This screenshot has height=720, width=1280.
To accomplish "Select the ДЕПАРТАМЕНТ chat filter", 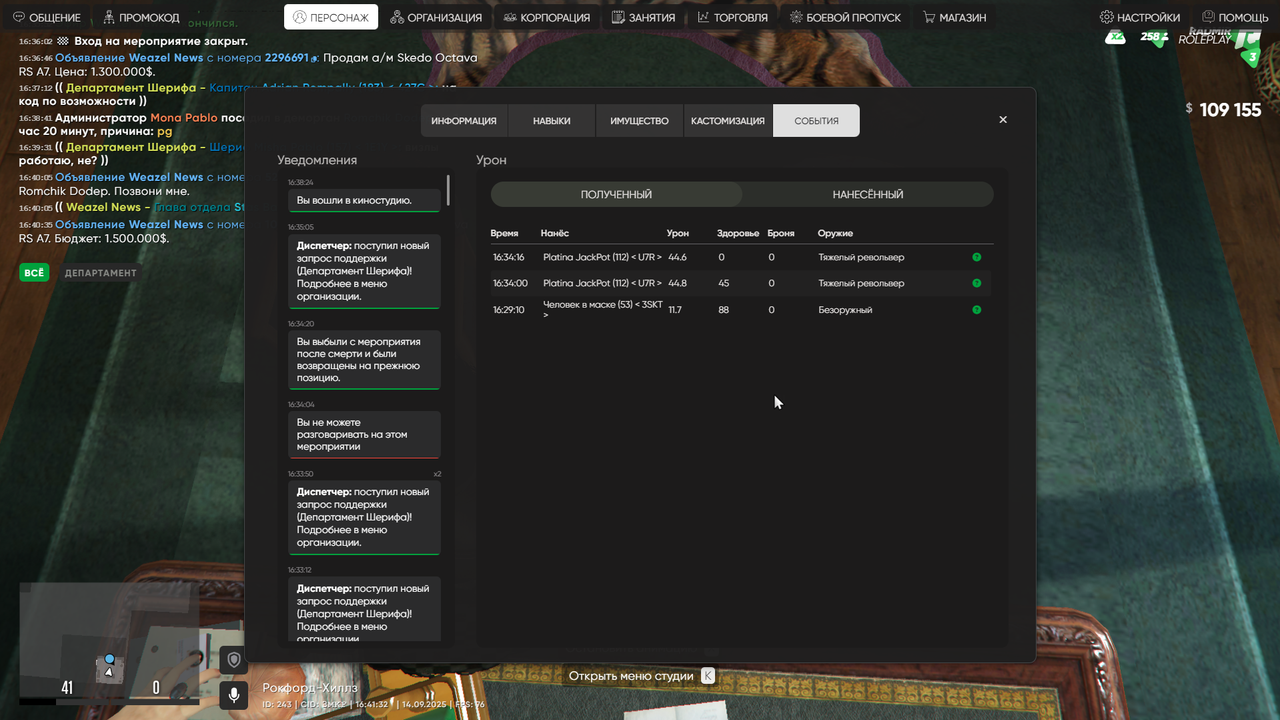I will pyautogui.click(x=101, y=272).
